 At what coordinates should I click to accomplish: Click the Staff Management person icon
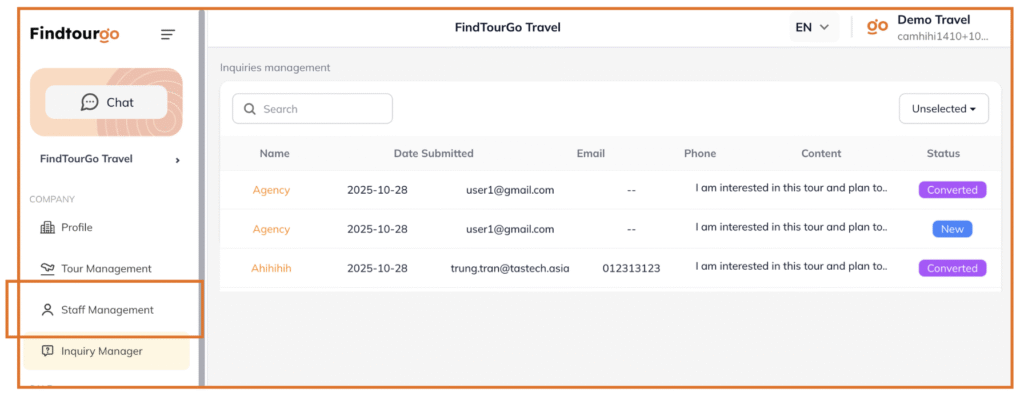point(47,310)
